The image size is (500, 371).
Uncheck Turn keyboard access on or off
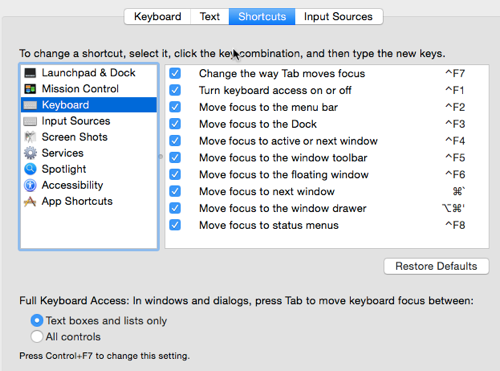(x=175, y=90)
